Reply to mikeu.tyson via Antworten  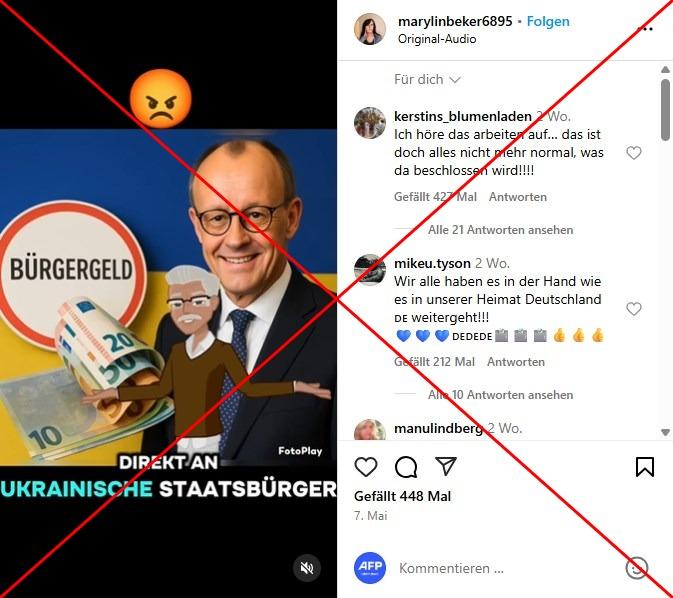(x=515, y=361)
